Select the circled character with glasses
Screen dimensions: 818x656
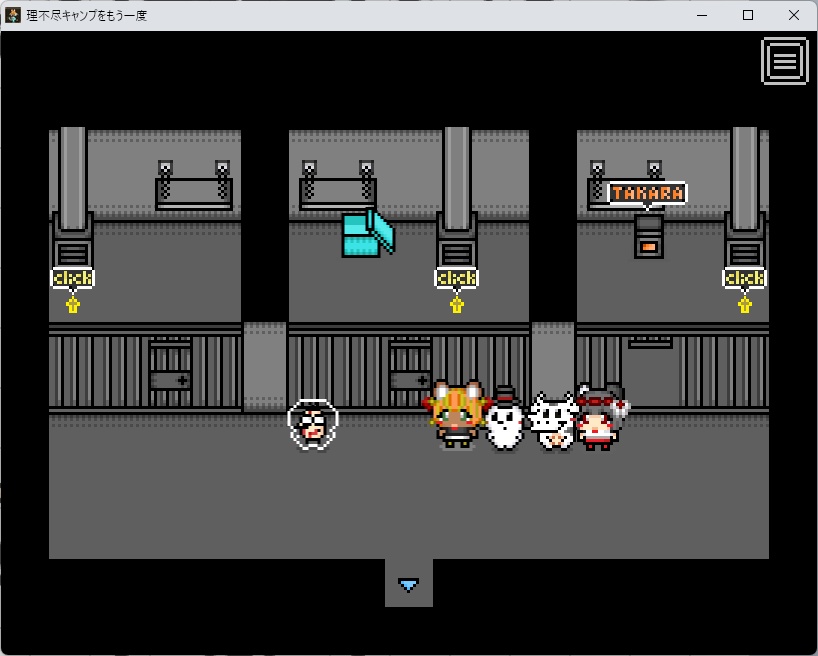(313, 424)
